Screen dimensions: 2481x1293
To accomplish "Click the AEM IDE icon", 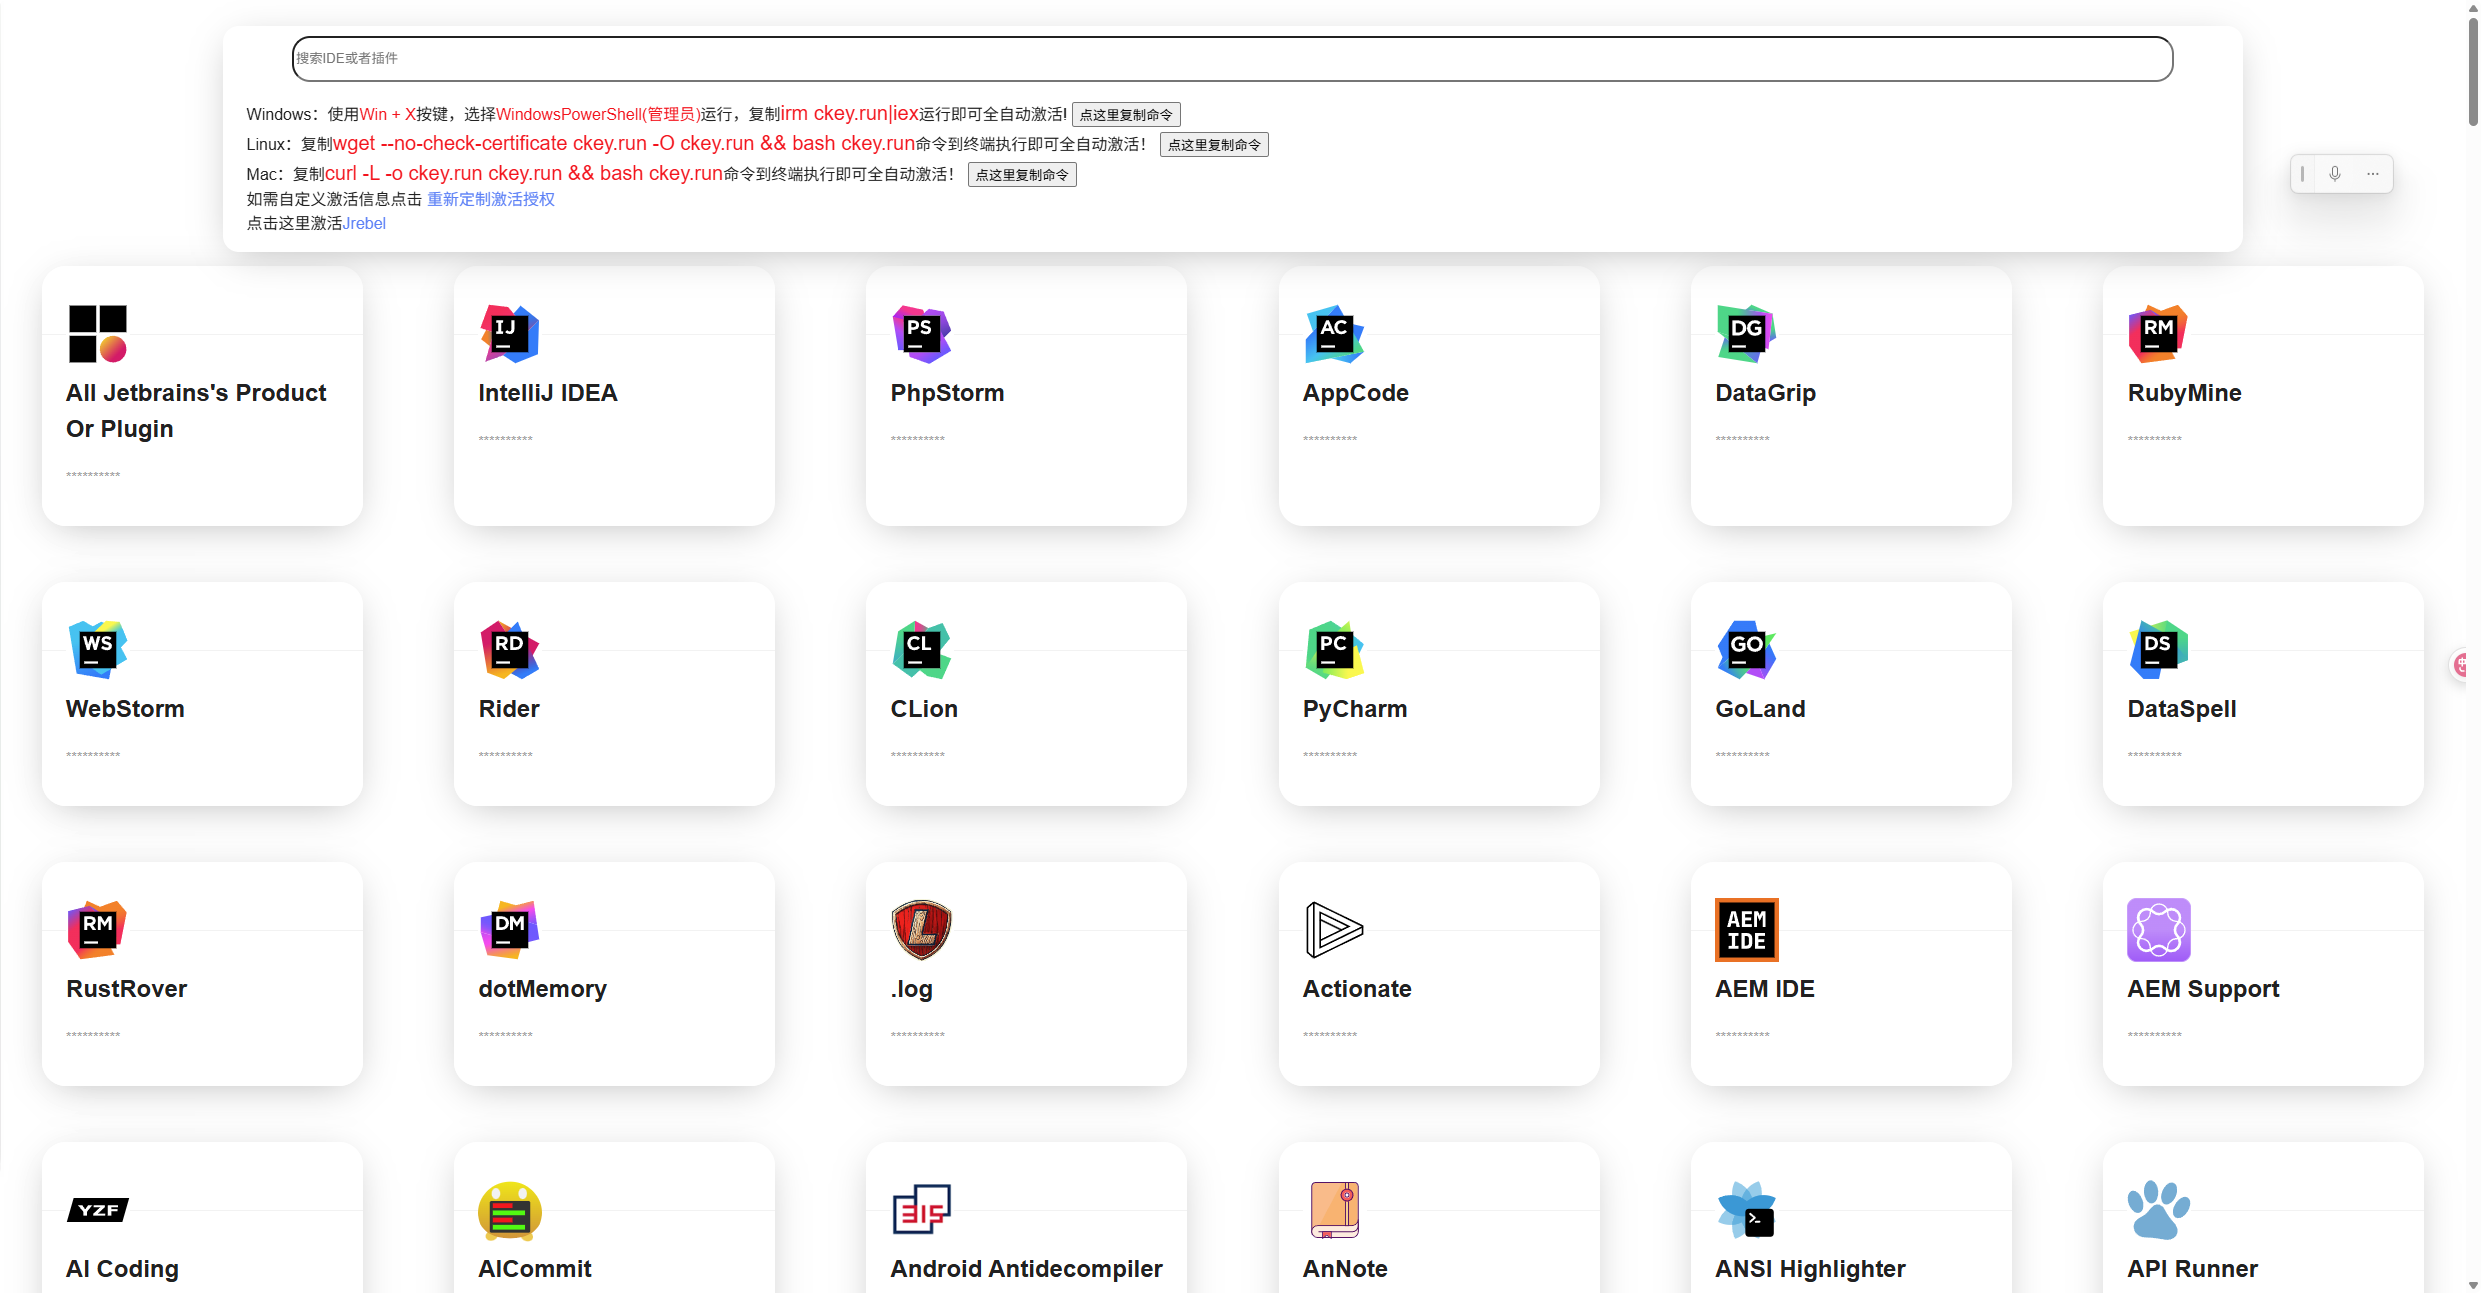I will pos(1747,930).
